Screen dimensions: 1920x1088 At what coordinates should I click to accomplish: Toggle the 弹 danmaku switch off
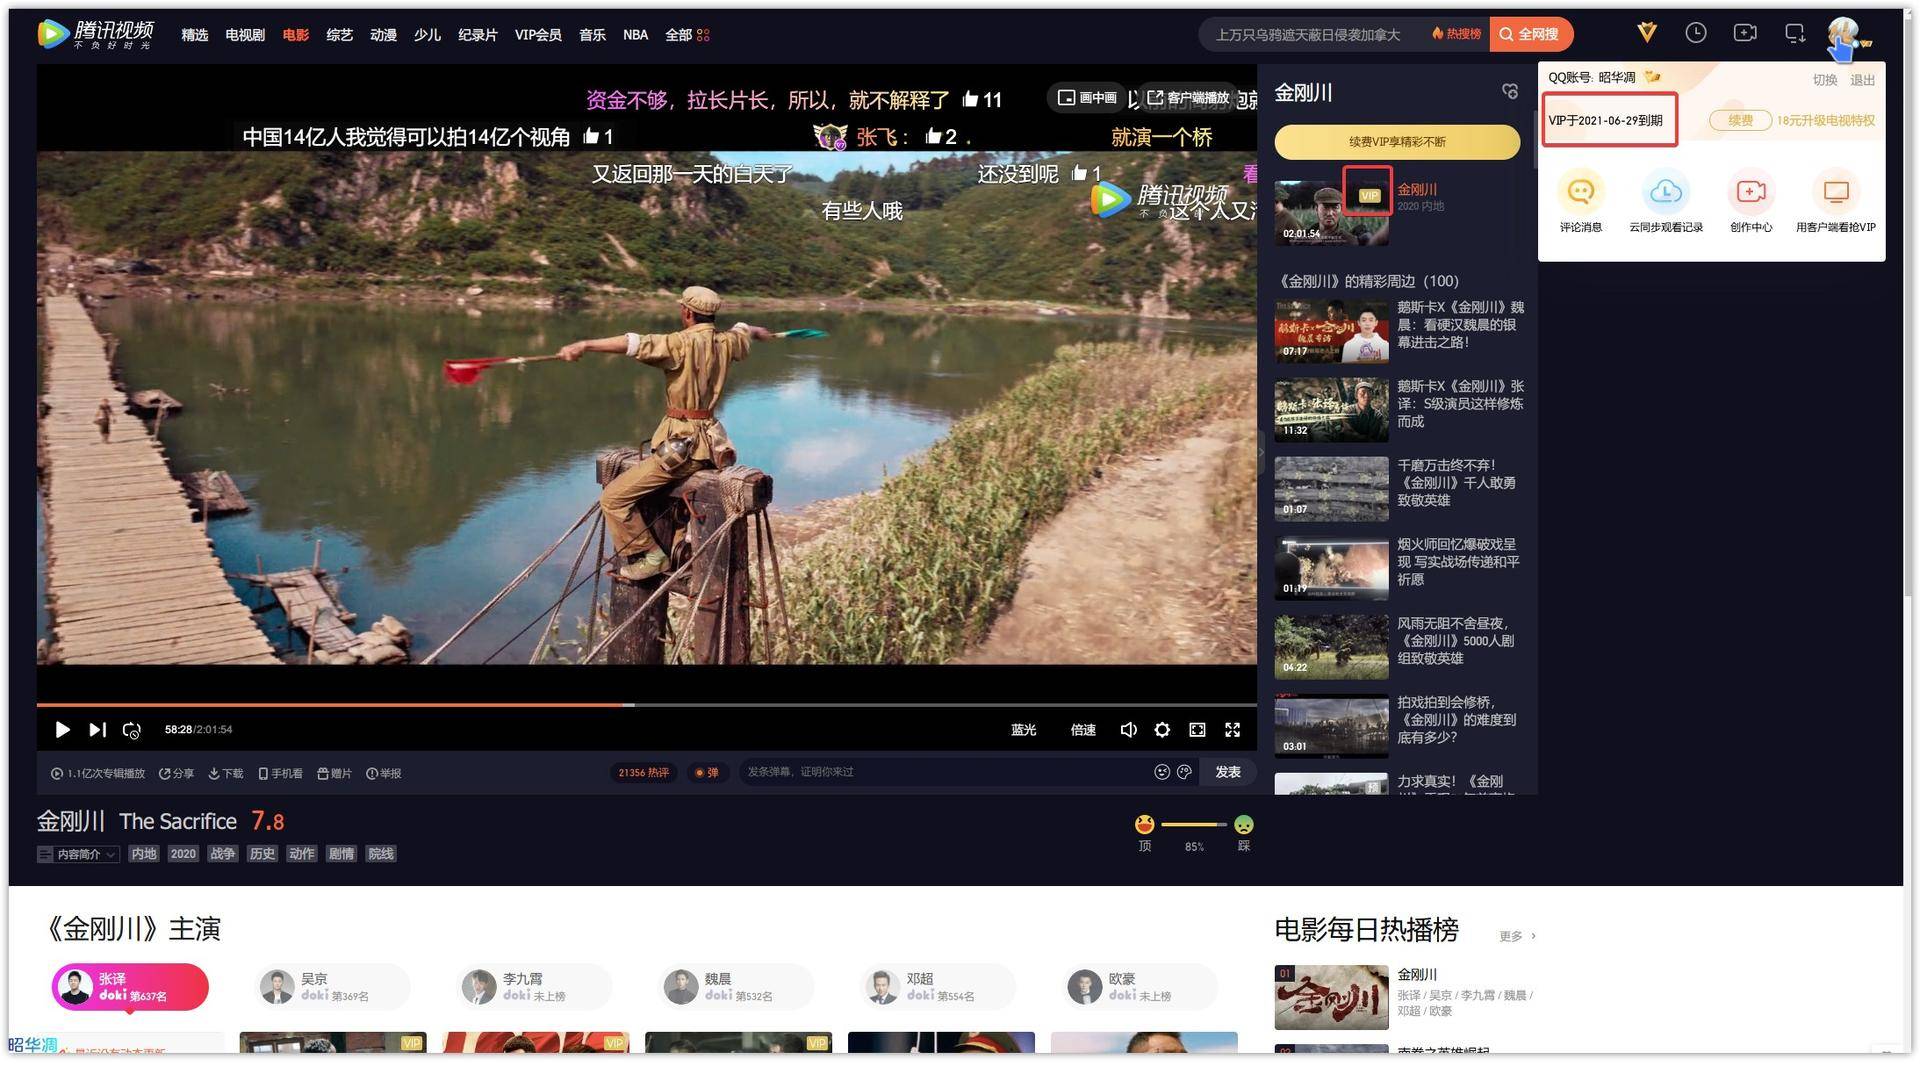[x=708, y=772]
